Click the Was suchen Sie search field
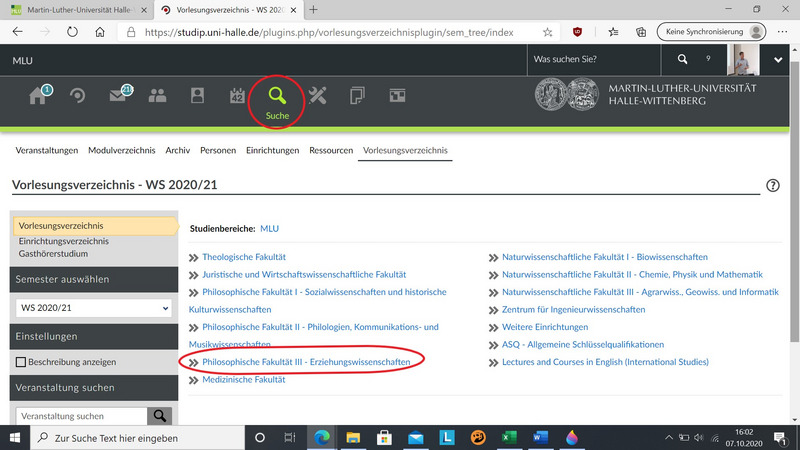This screenshot has width=800, height=450. click(x=594, y=59)
